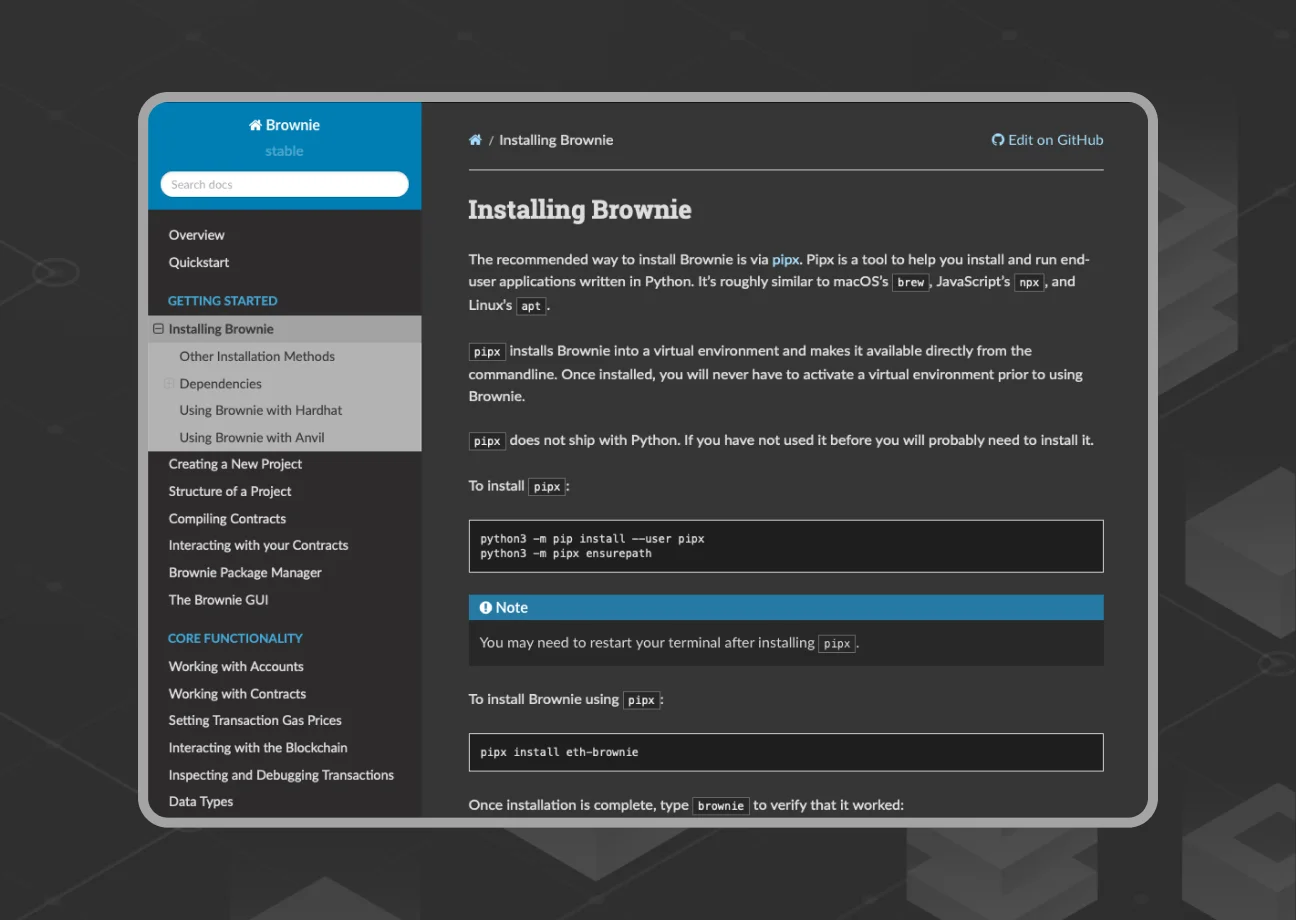Click the npx inline code
The height and width of the screenshot is (920, 1296).
pyautogui.click(x=1030, y=282)
